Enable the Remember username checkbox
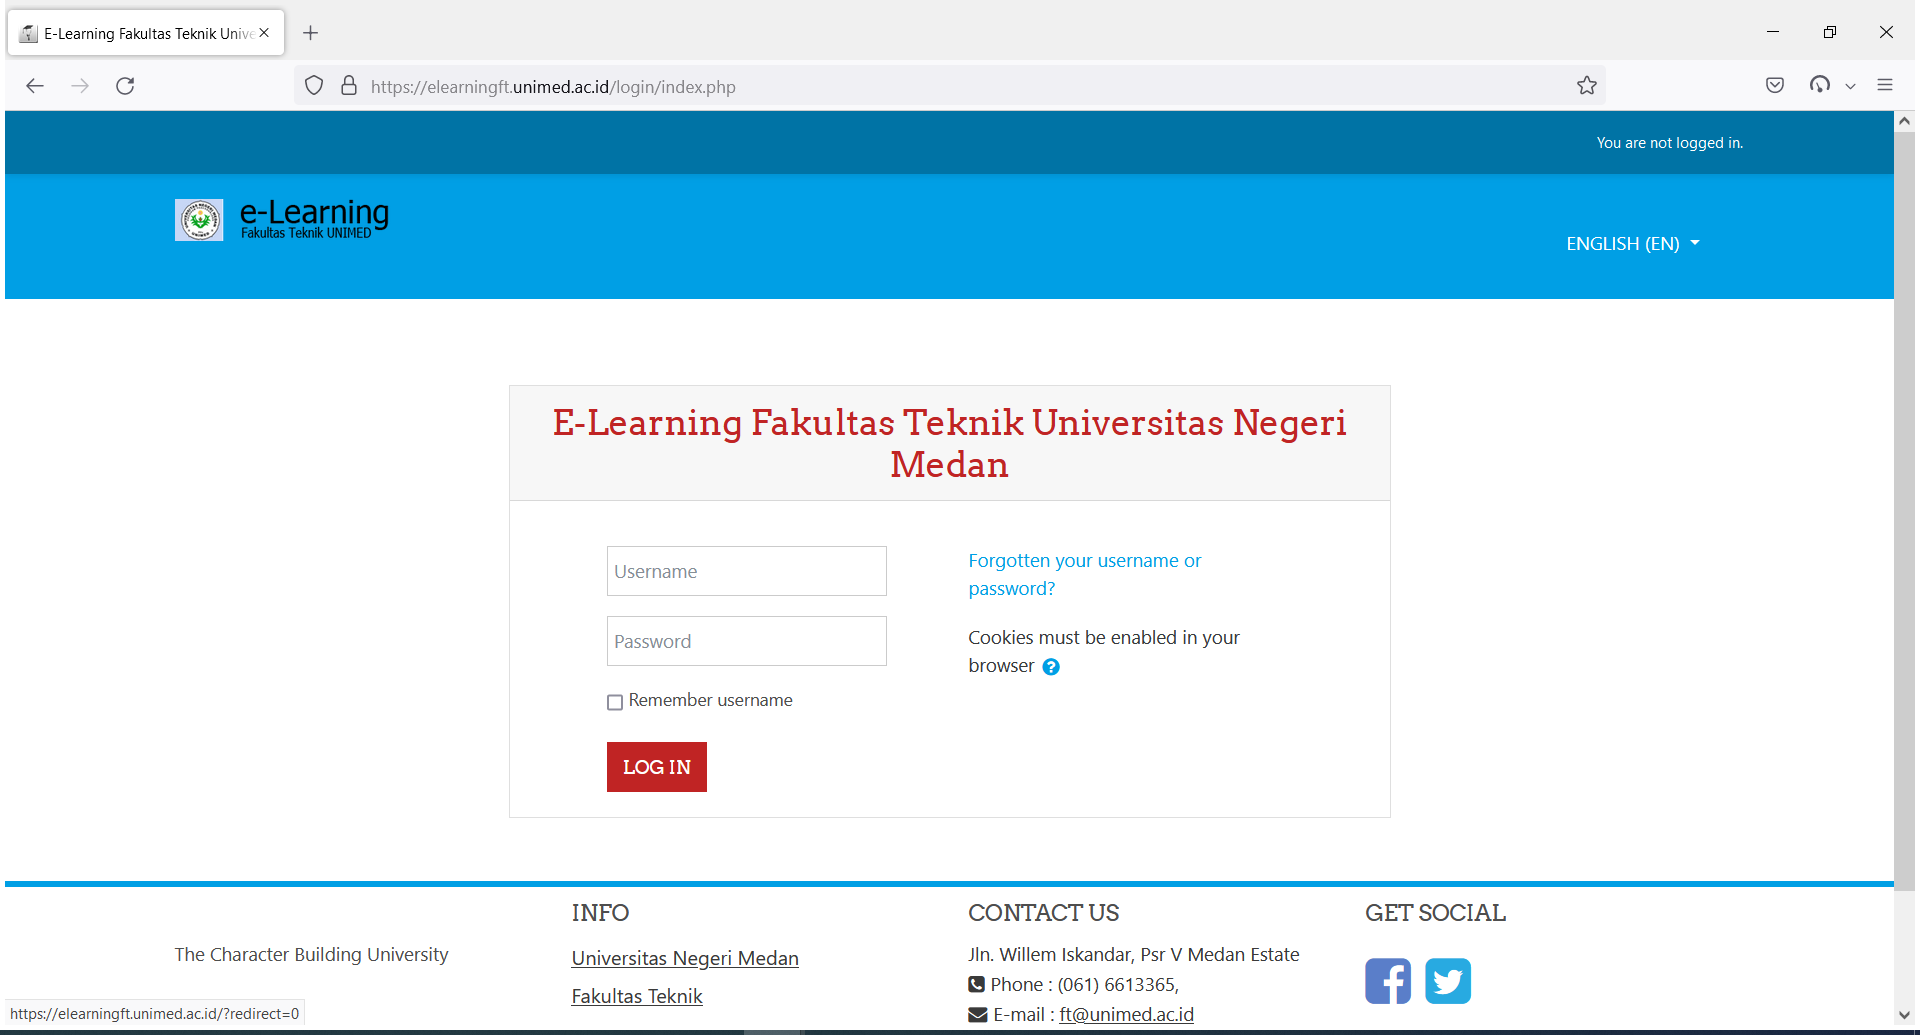Image resolution: width=1923 pixels, height=1035 pixels. point(615,702)
